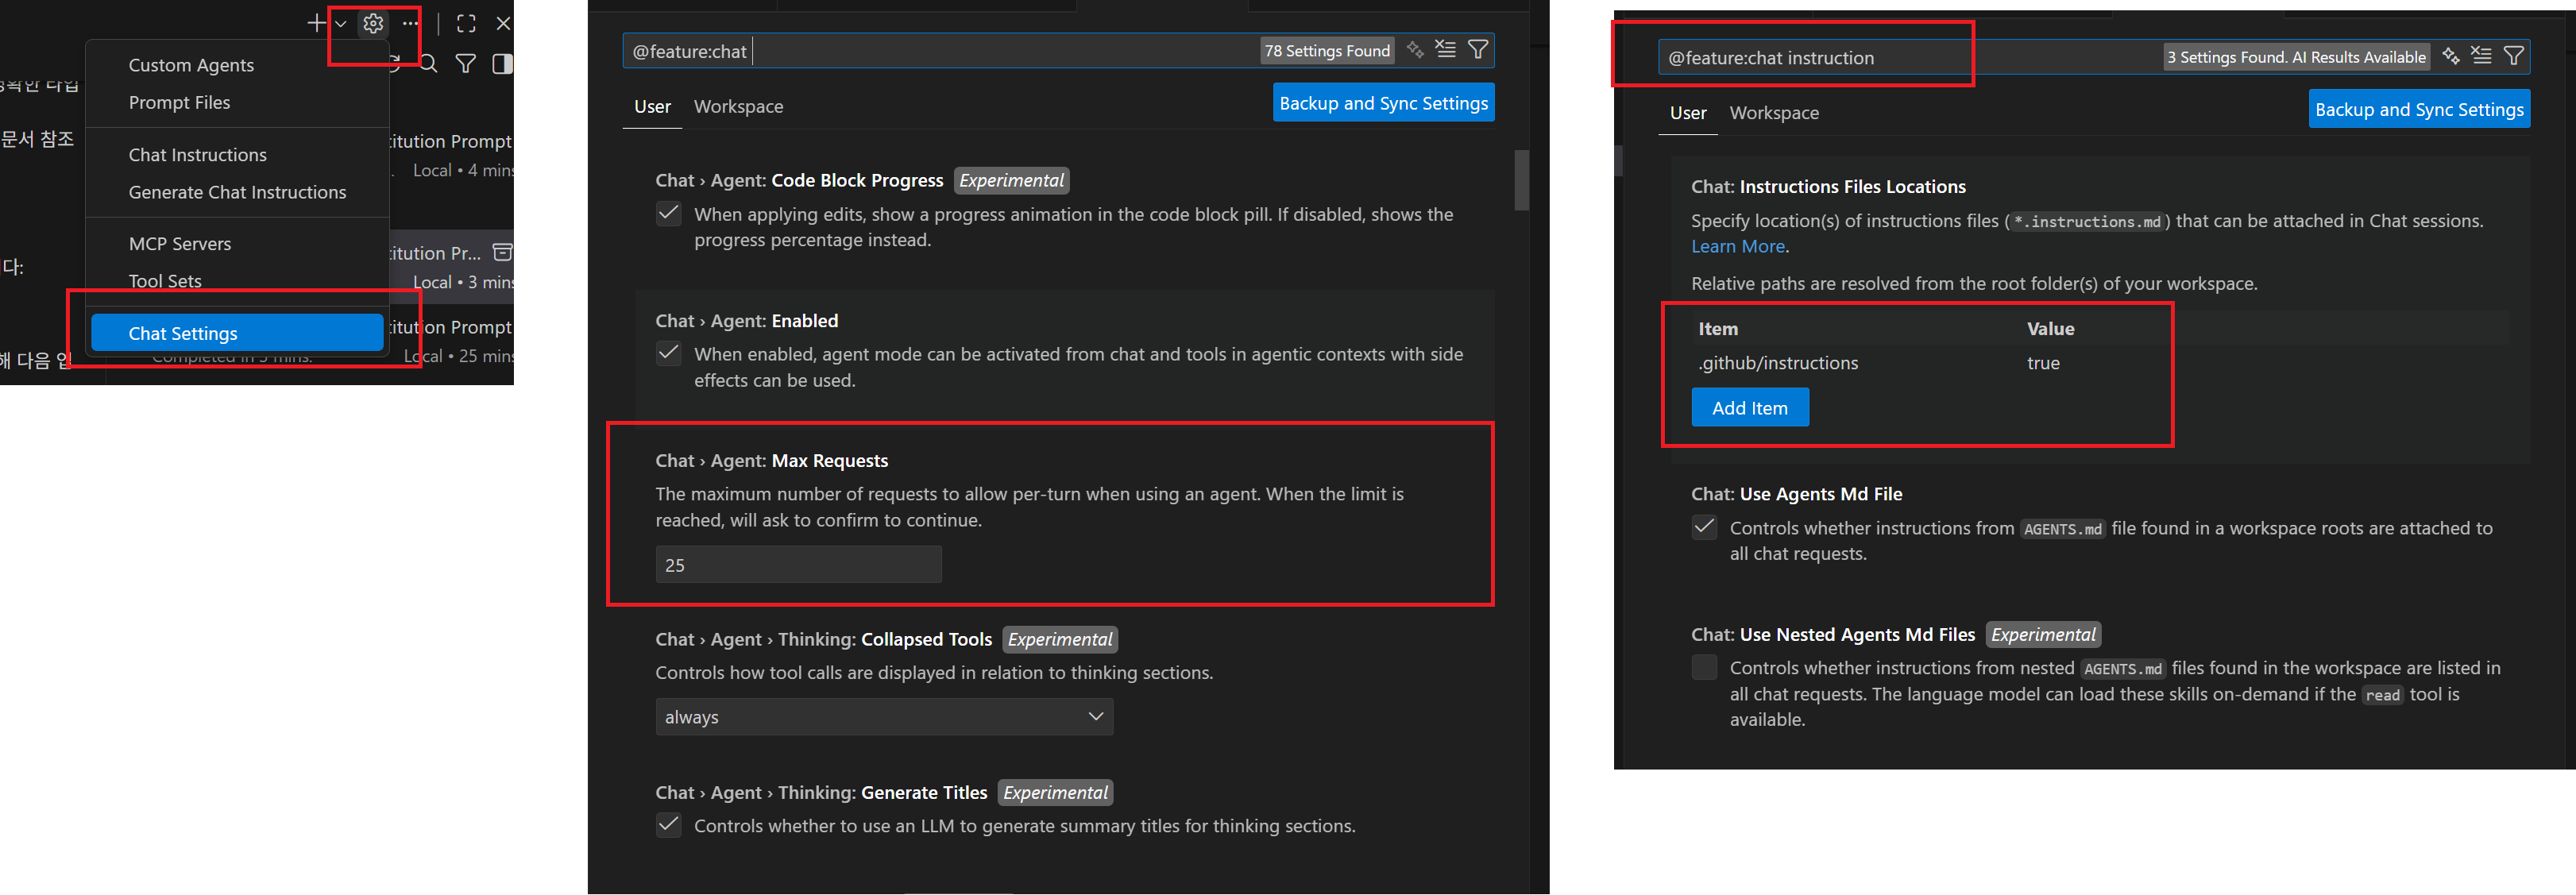This screenshot has width=2576, height=895.
Task: Clear search in '@feature:chat instruction' settings bar
Action: coord(2481,56)
